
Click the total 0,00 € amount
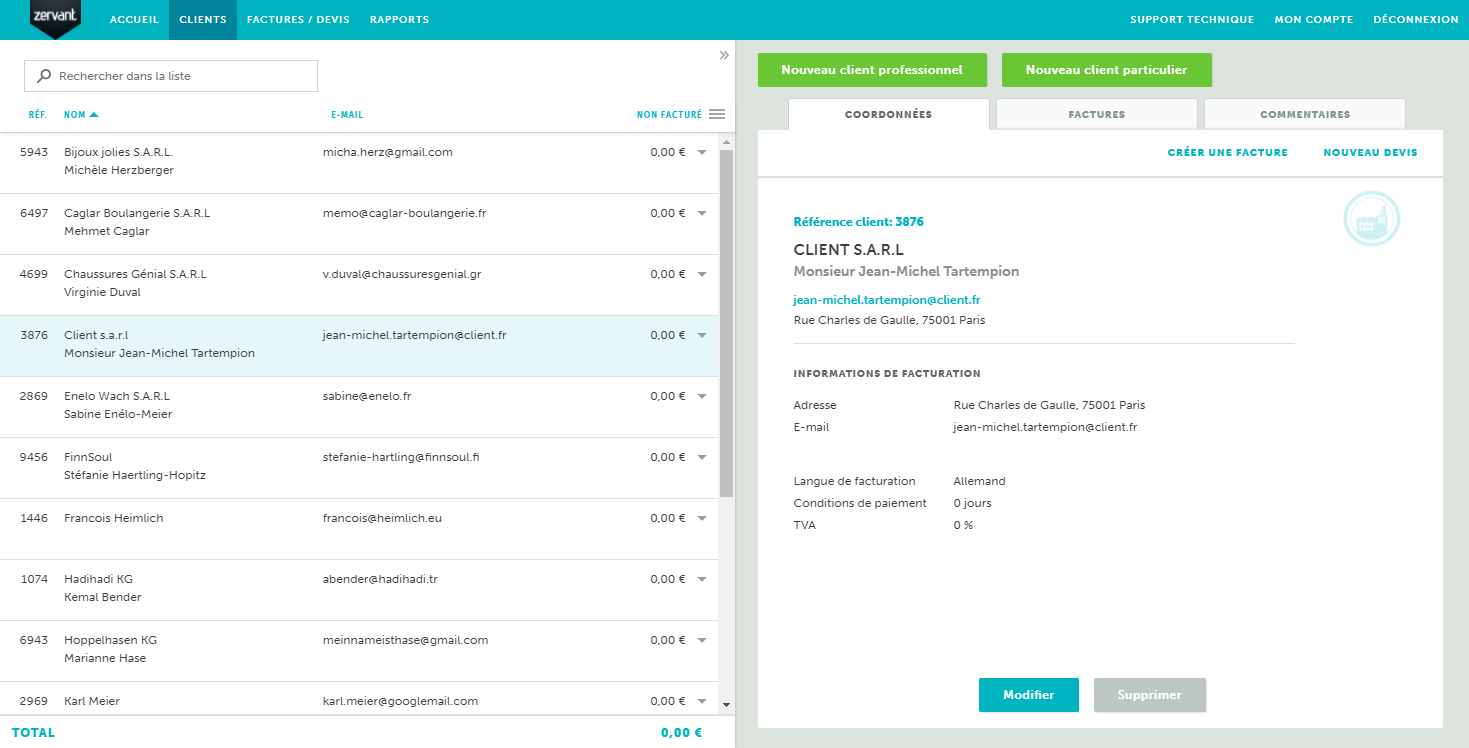(681, 733)
